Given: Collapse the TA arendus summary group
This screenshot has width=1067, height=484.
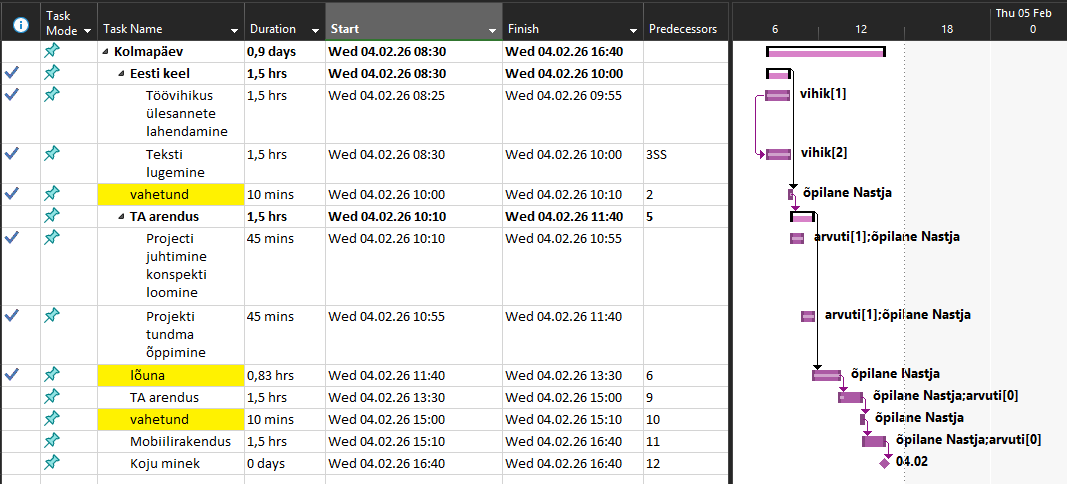Looking at the screenshot, I should [x=121, y=216].
